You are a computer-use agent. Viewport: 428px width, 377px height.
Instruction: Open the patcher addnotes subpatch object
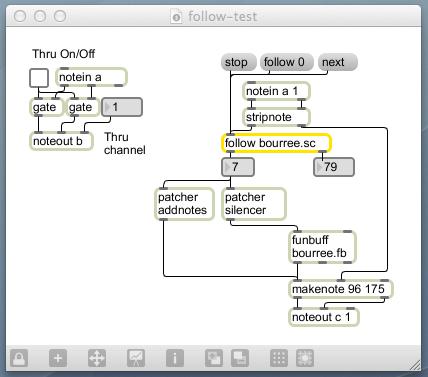(184, 204)
